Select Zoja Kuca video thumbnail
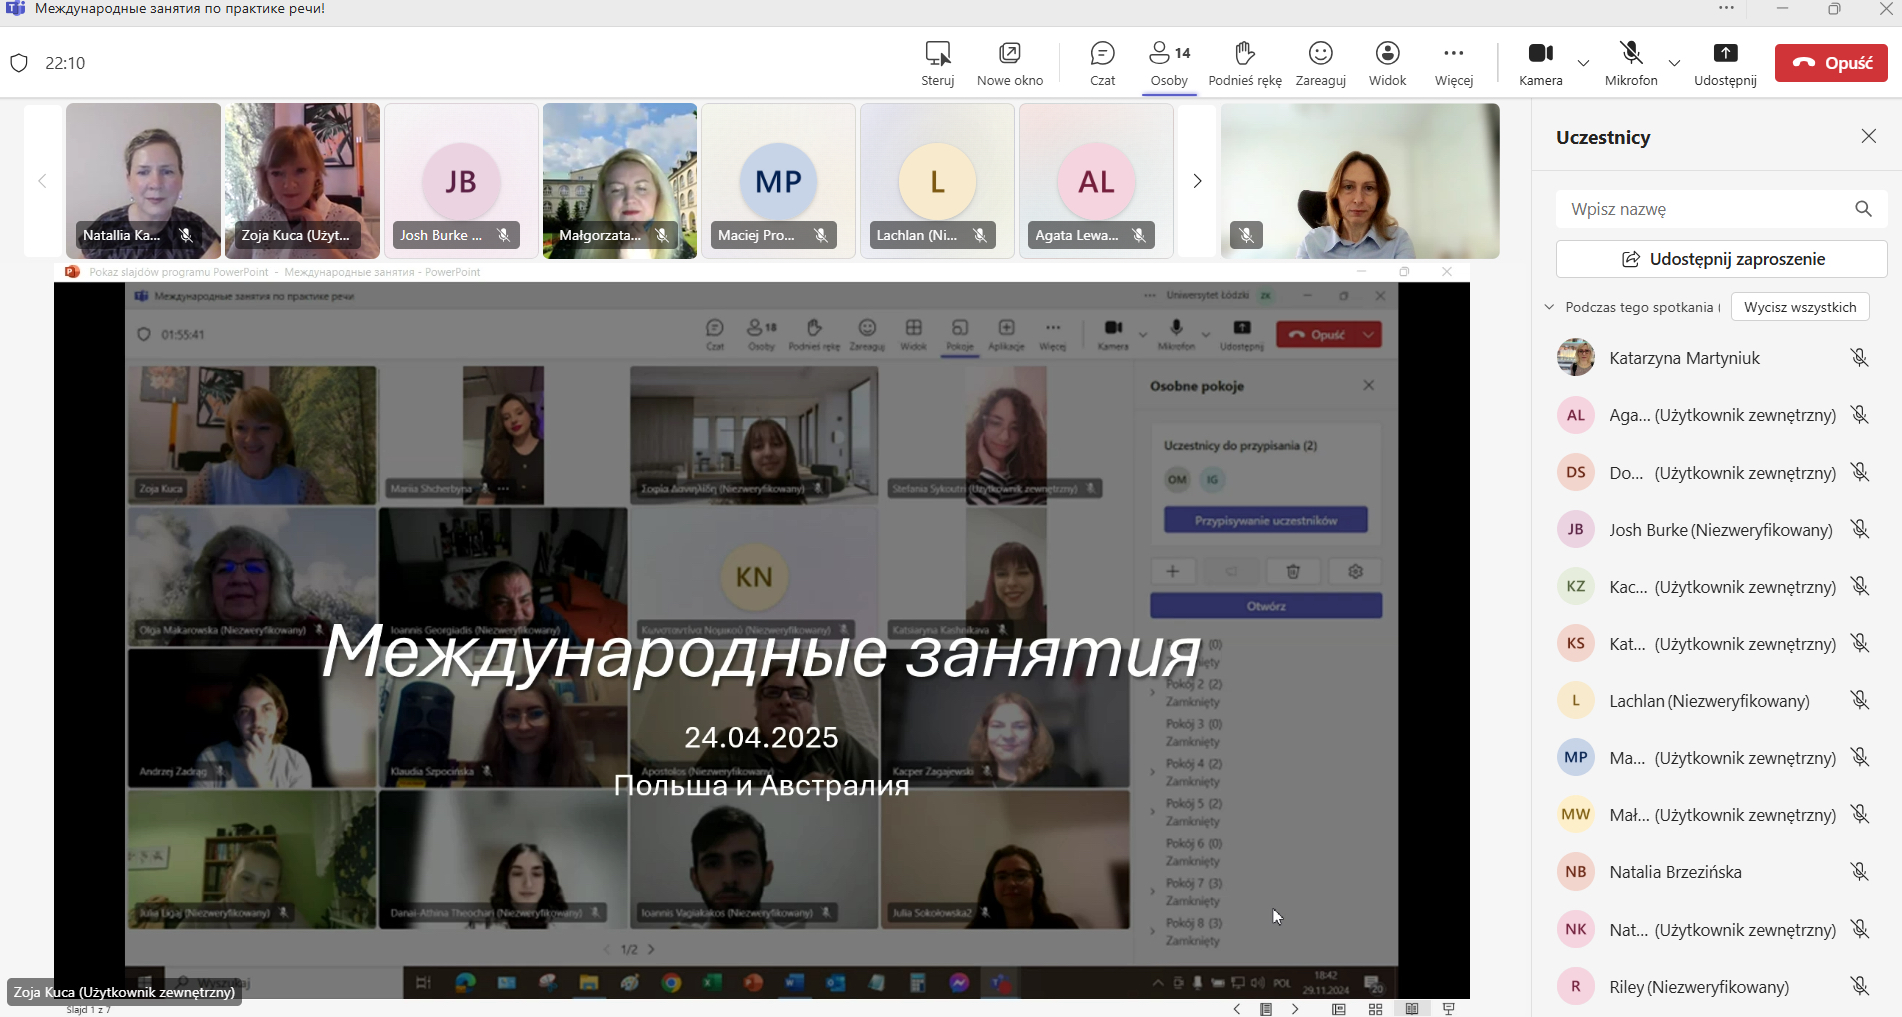 [x=302, y=181]
